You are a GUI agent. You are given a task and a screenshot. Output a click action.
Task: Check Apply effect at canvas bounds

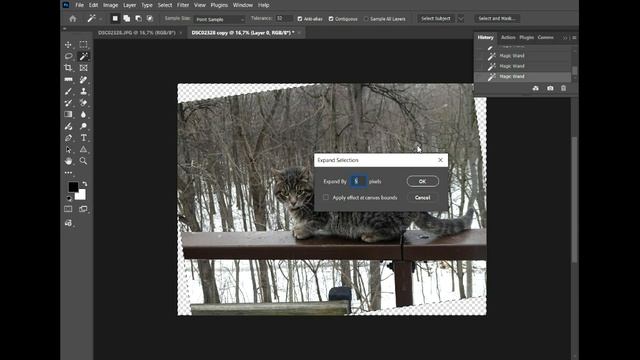tap(326, 198)
